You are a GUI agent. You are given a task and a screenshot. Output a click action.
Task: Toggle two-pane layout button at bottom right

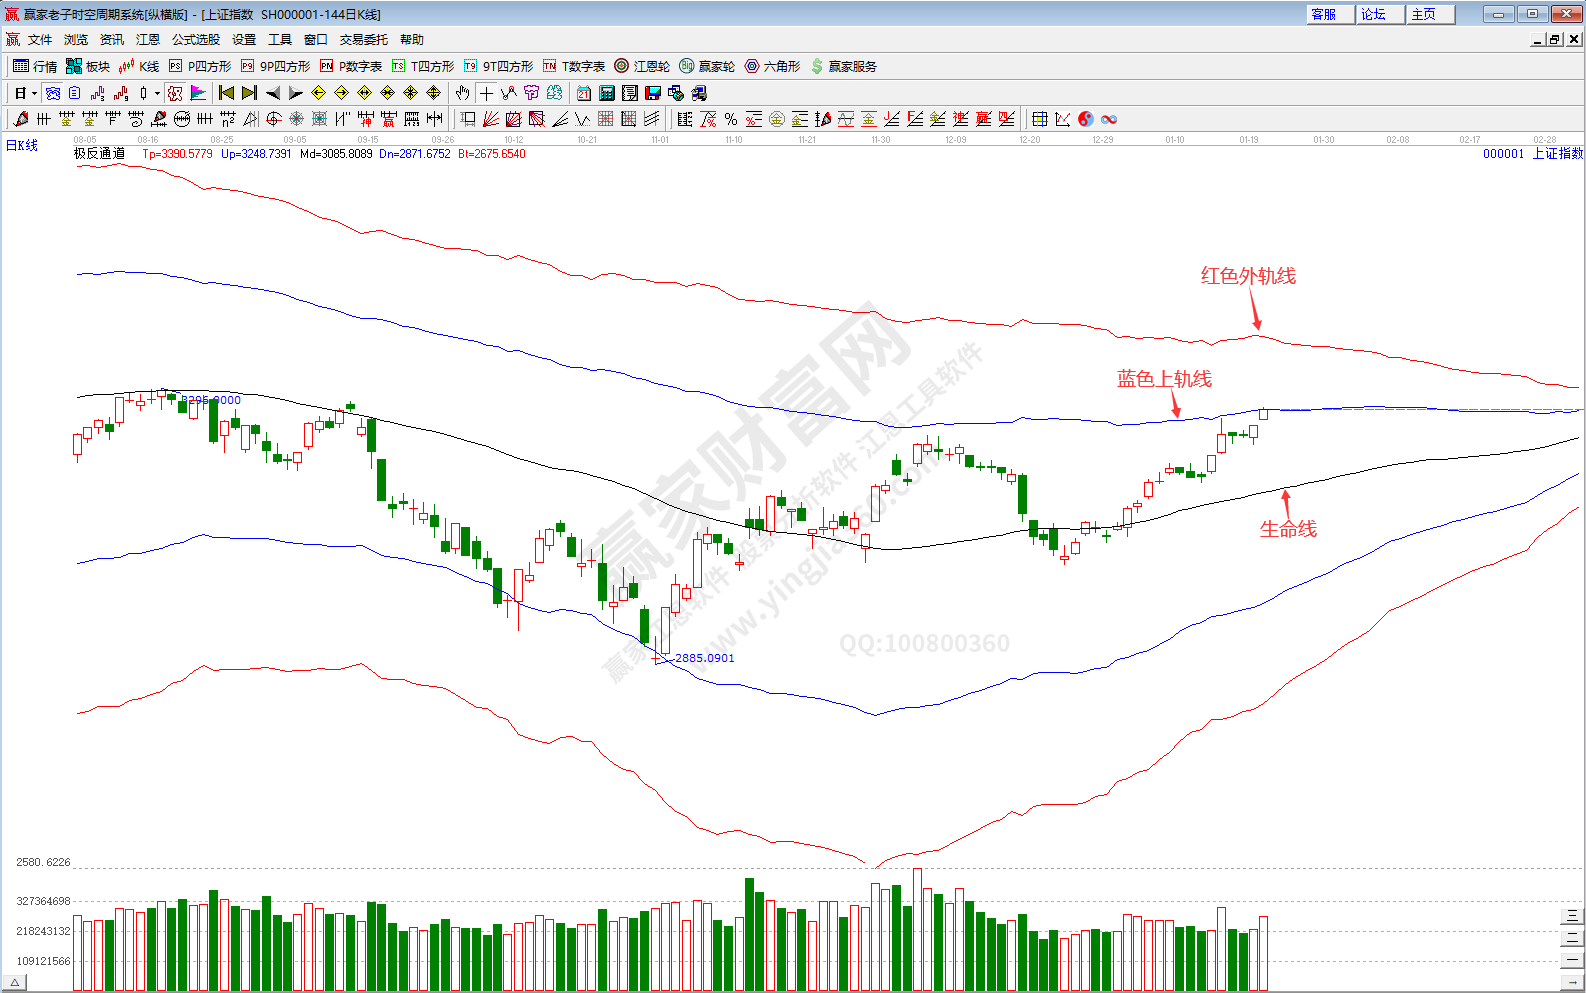[1572, 938]
